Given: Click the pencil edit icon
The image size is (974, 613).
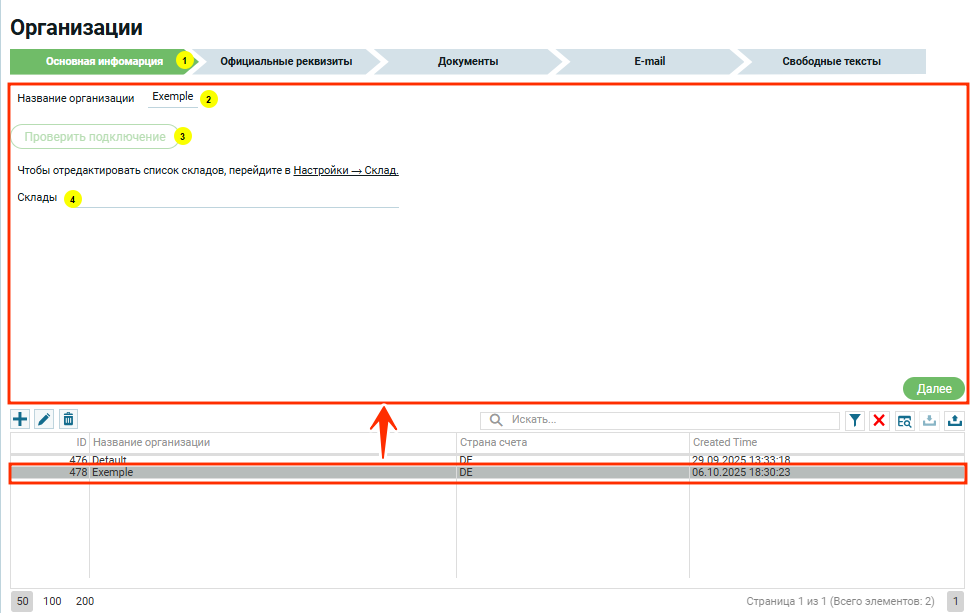Looking at the screenshot, I should (x=44, y=420).
